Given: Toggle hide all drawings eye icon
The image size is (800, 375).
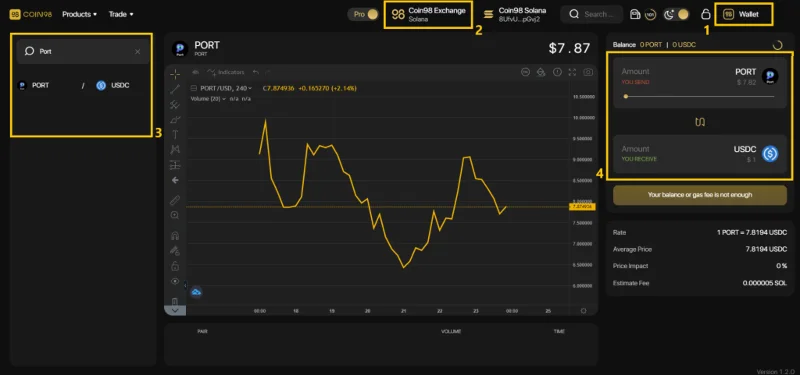Looking at the screenshot, I should [x=175, y=281].
